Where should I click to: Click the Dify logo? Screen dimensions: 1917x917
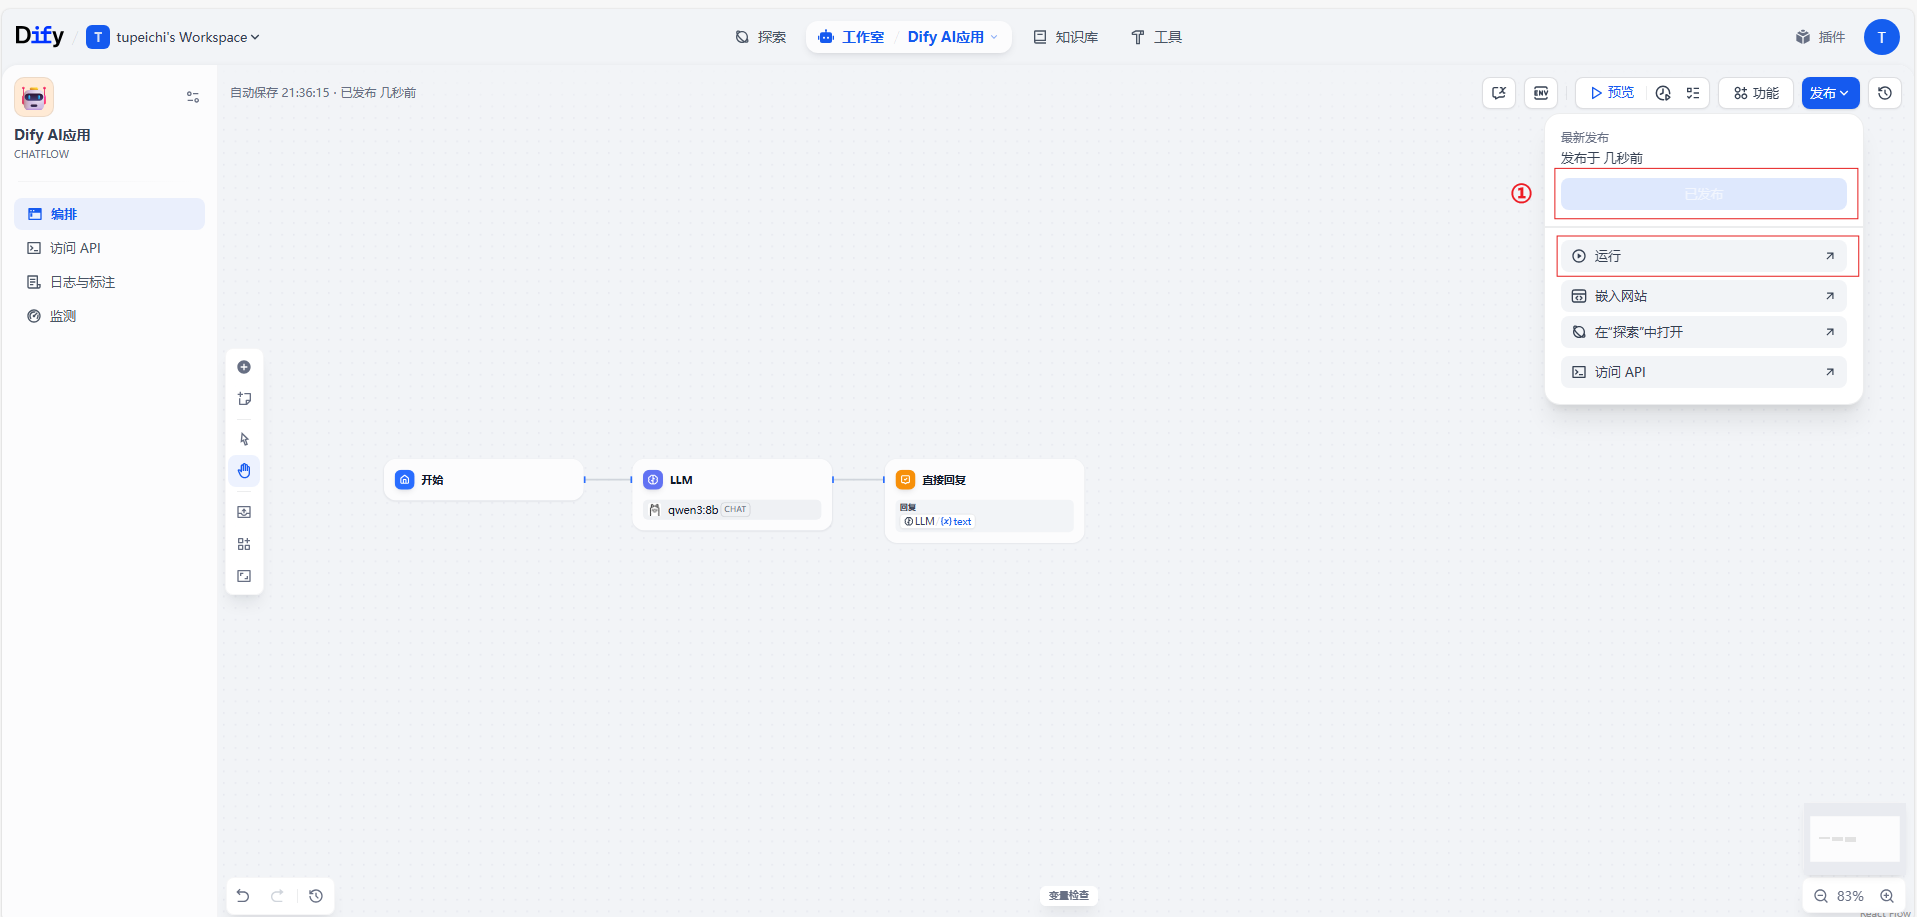pos(39,36)
